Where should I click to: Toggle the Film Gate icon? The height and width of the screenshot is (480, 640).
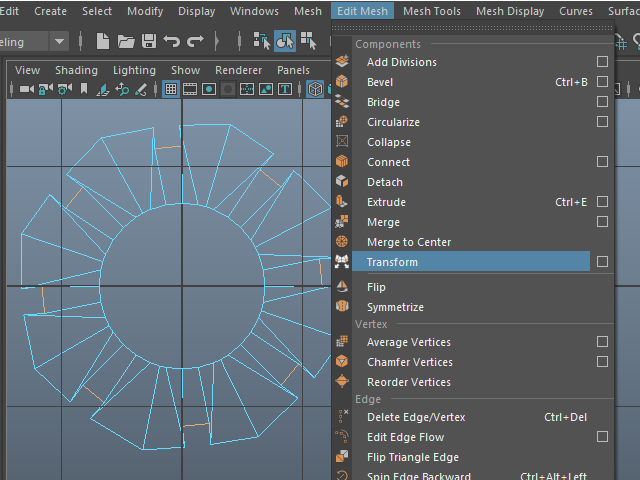pyautogui.click(x=190, y=89)
